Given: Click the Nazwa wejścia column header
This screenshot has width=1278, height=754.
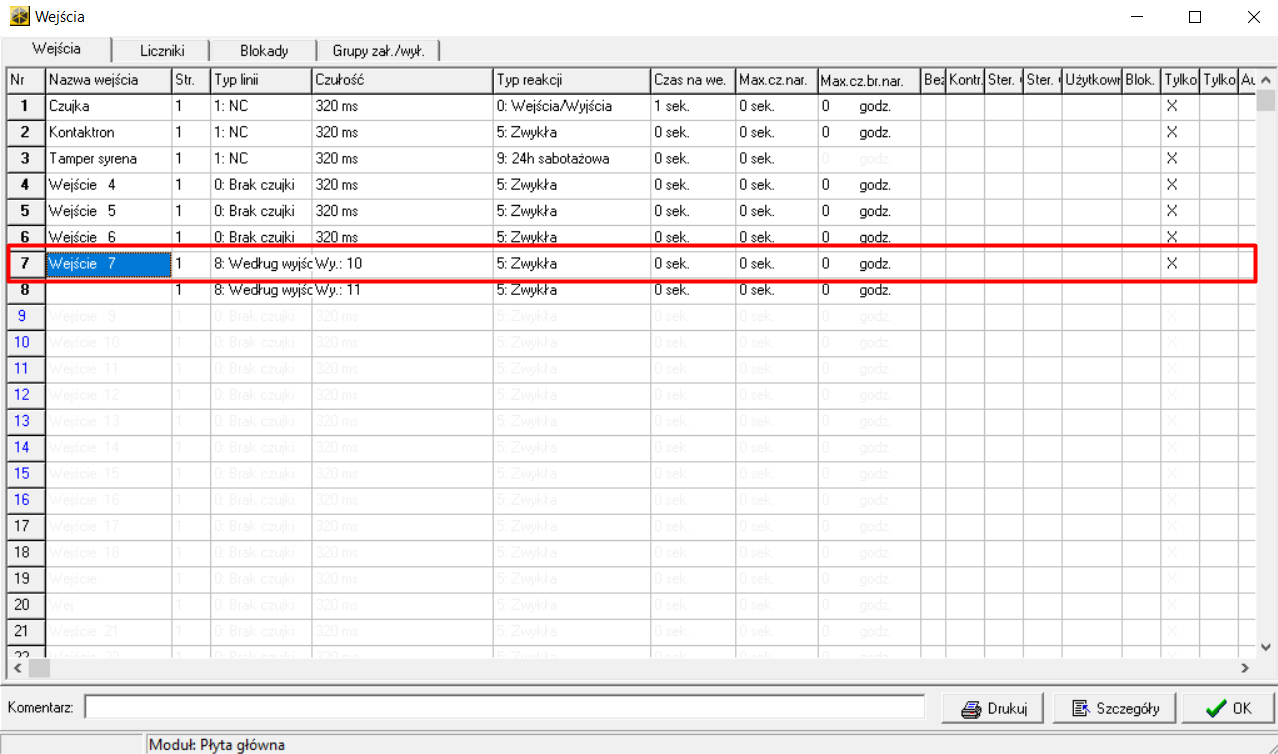Looking at the screenshot, I should tap(108, 80).
